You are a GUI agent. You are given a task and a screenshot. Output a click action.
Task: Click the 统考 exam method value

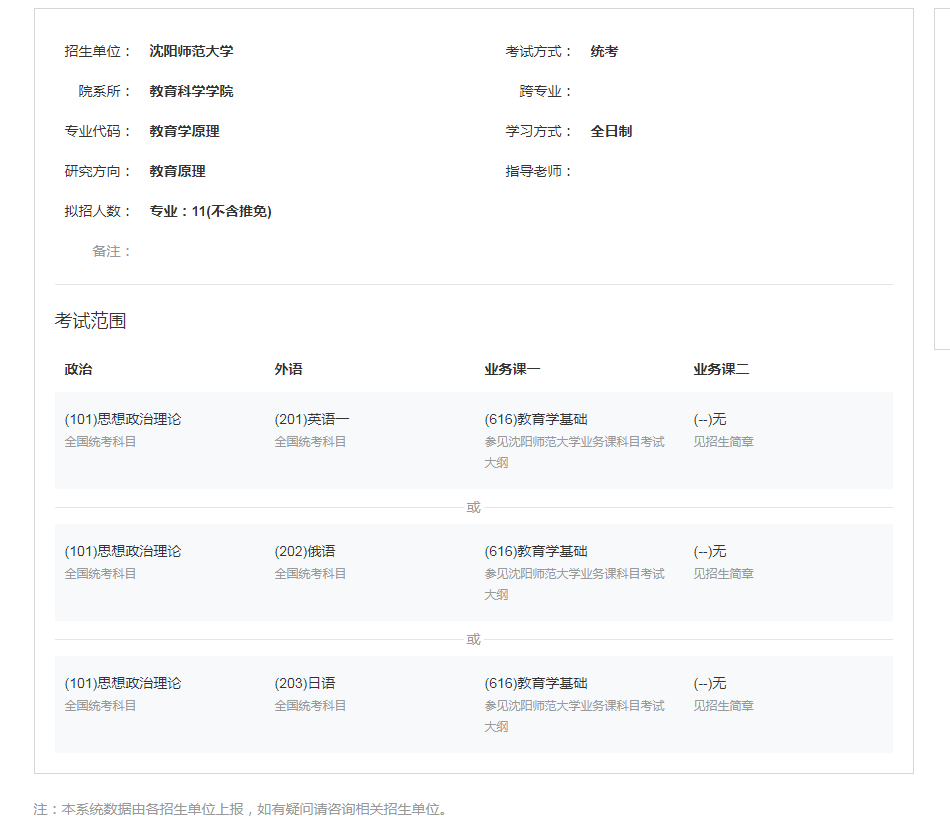[x=604, y=51]
